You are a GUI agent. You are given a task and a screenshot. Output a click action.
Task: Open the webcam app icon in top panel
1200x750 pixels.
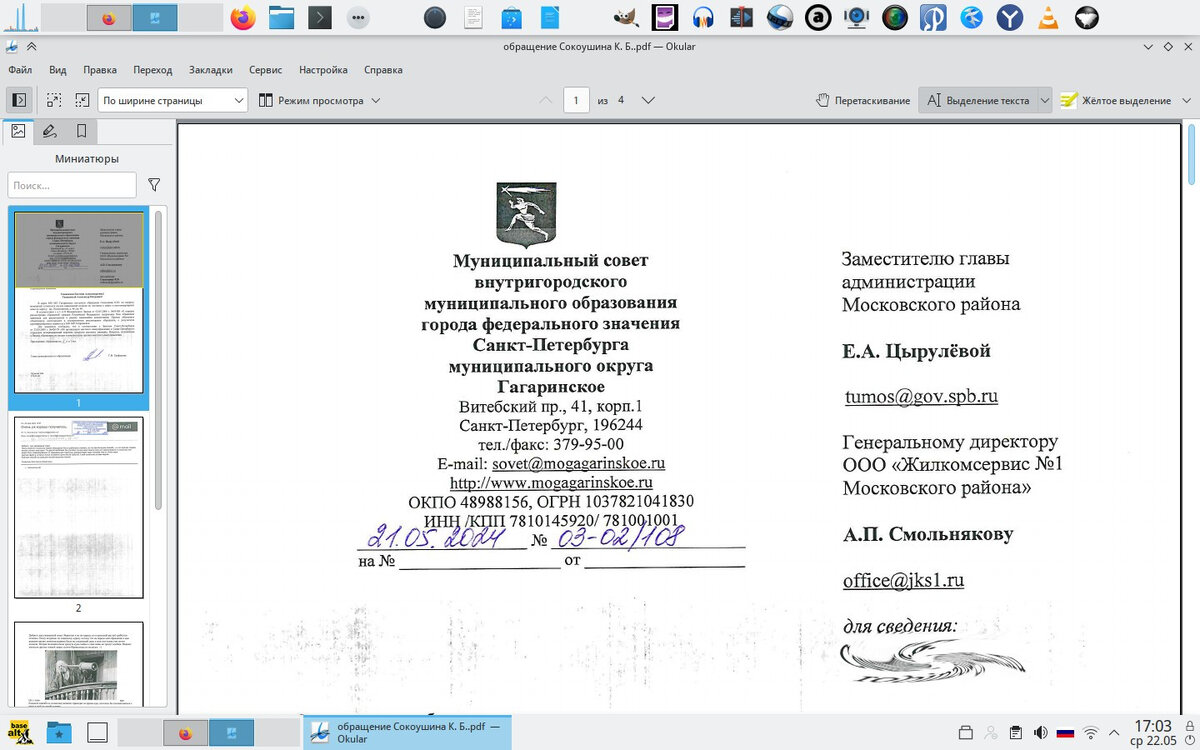coord(856,17)
